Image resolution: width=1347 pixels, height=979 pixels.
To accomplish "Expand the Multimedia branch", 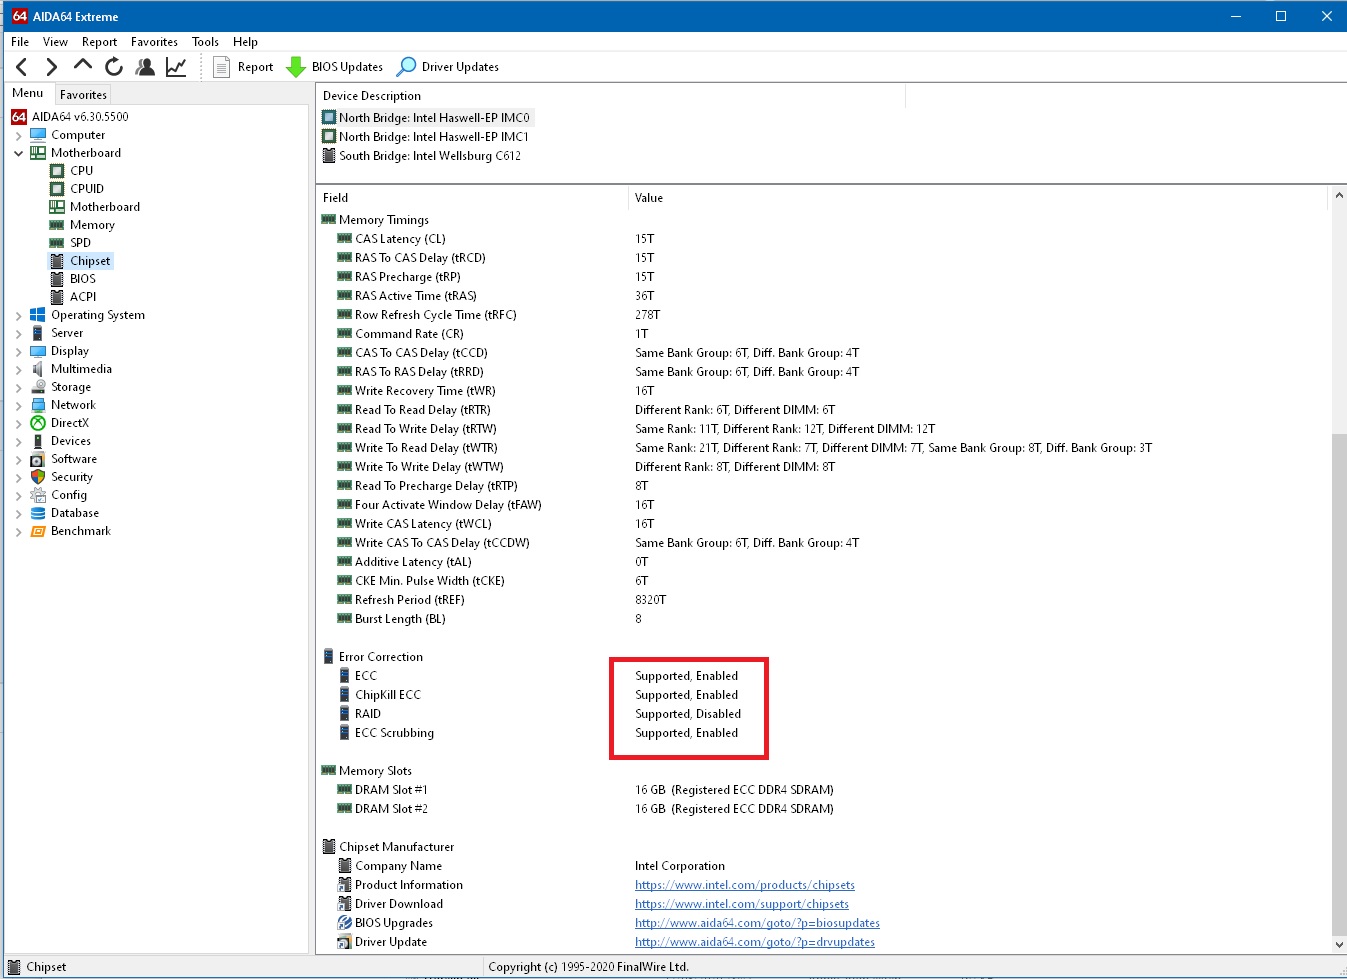I will (x=18, y=369).
